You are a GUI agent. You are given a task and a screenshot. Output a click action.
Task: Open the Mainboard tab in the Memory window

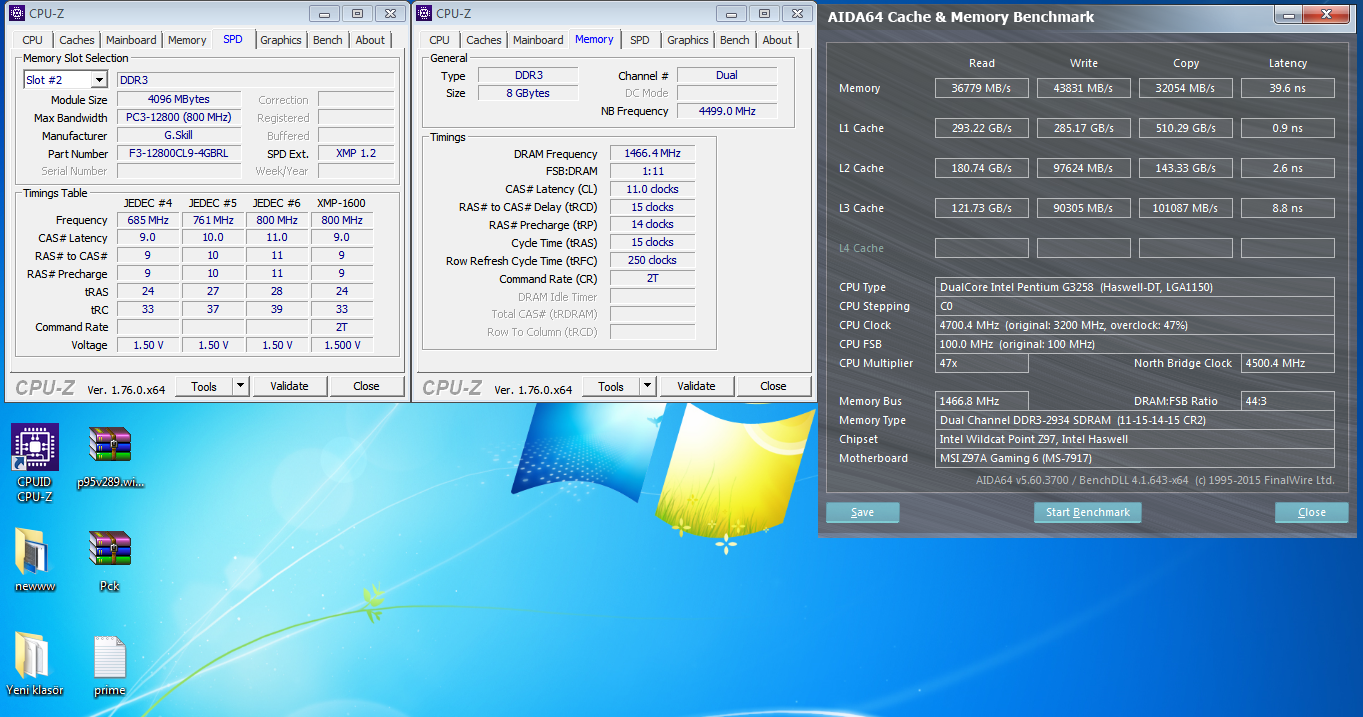tap(538, 40)
